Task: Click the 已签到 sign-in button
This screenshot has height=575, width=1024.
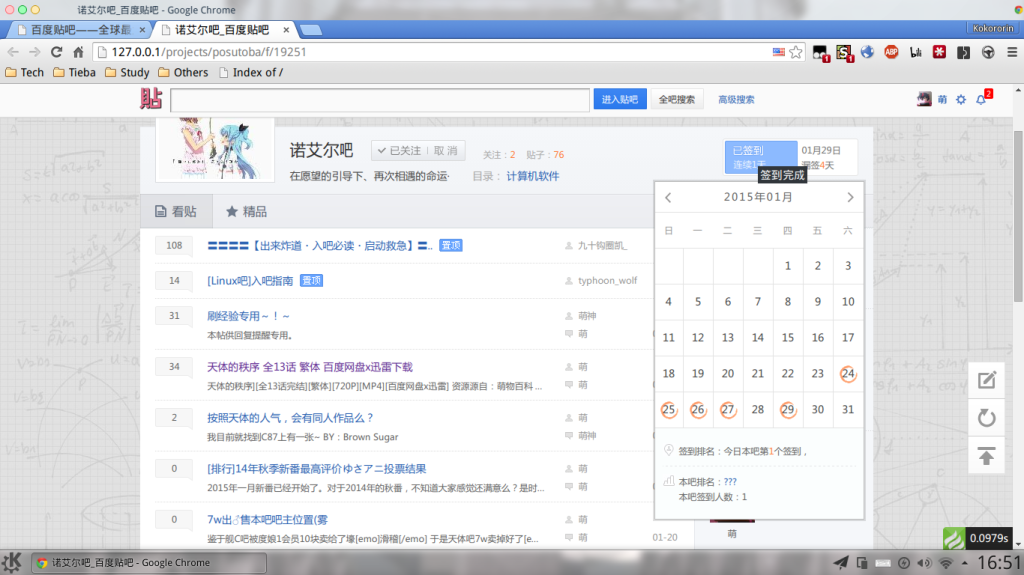Action: (761, 157)
